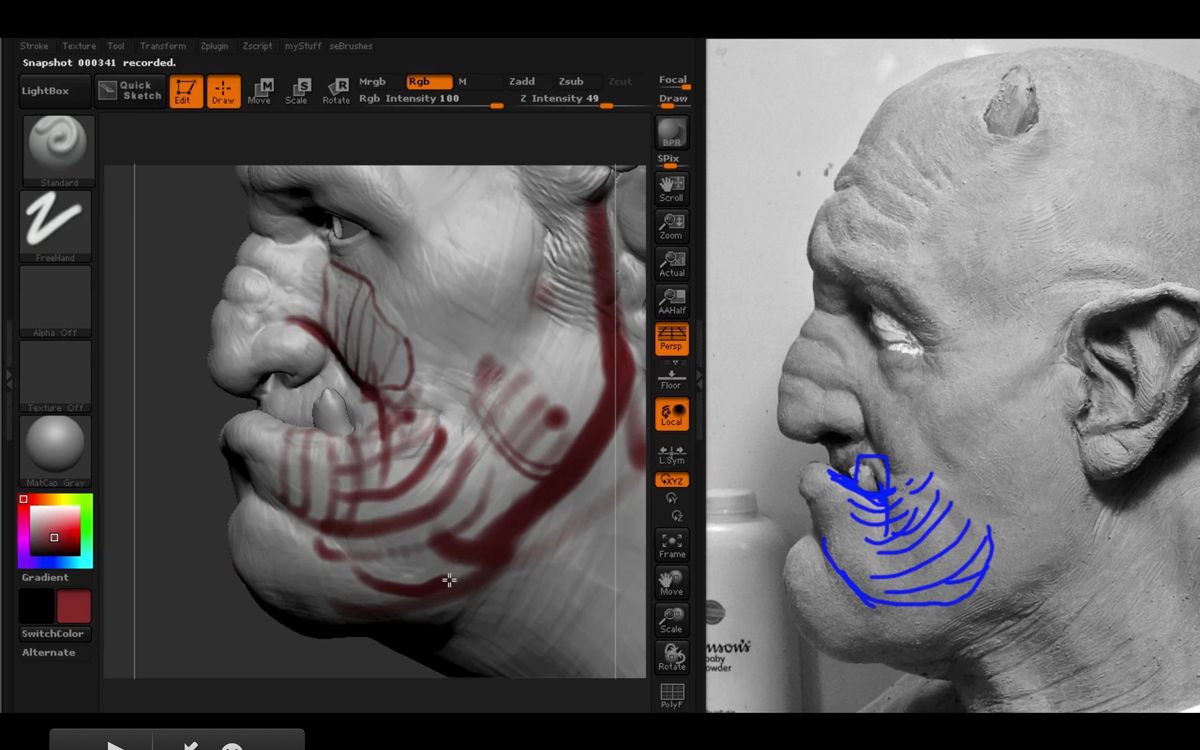Pick a color in the color picker

55,530
